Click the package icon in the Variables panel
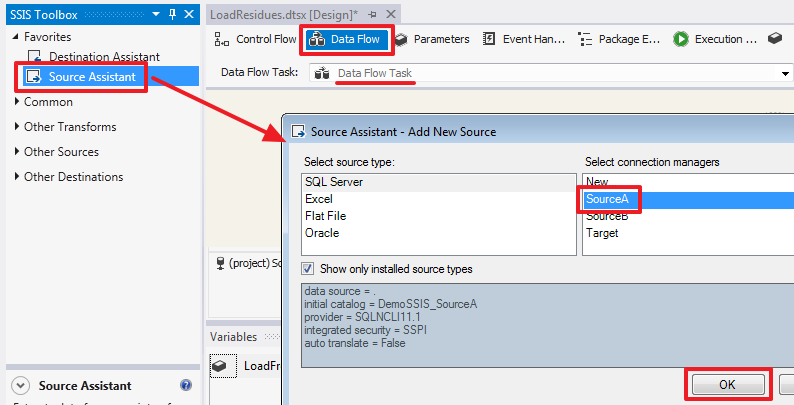This screenshot has width=794, height=405. tap(219, 366)
